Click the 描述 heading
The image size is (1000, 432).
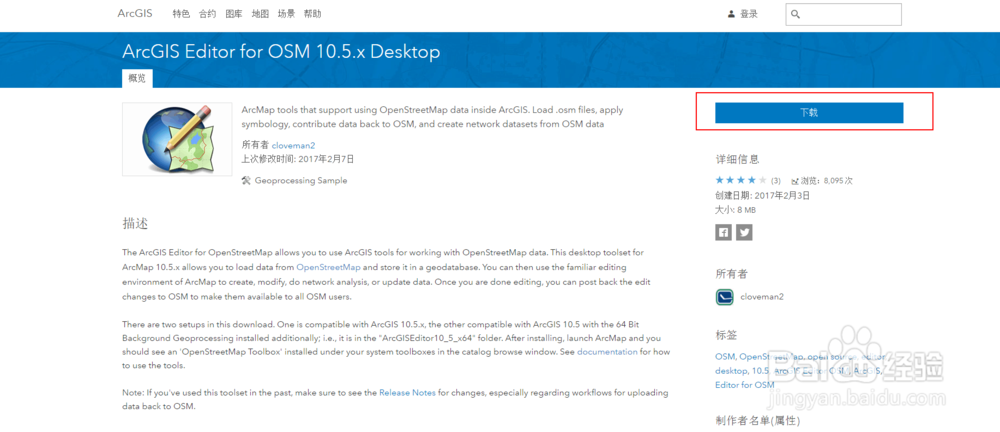[135, 224]
